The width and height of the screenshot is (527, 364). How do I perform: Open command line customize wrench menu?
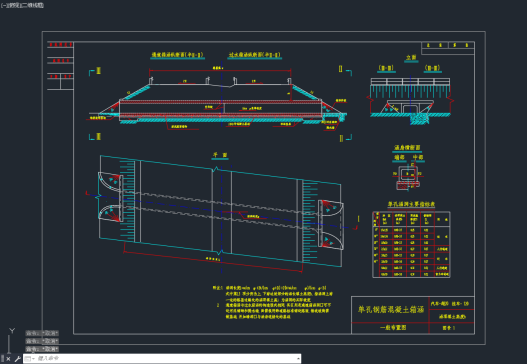point(17,359)
